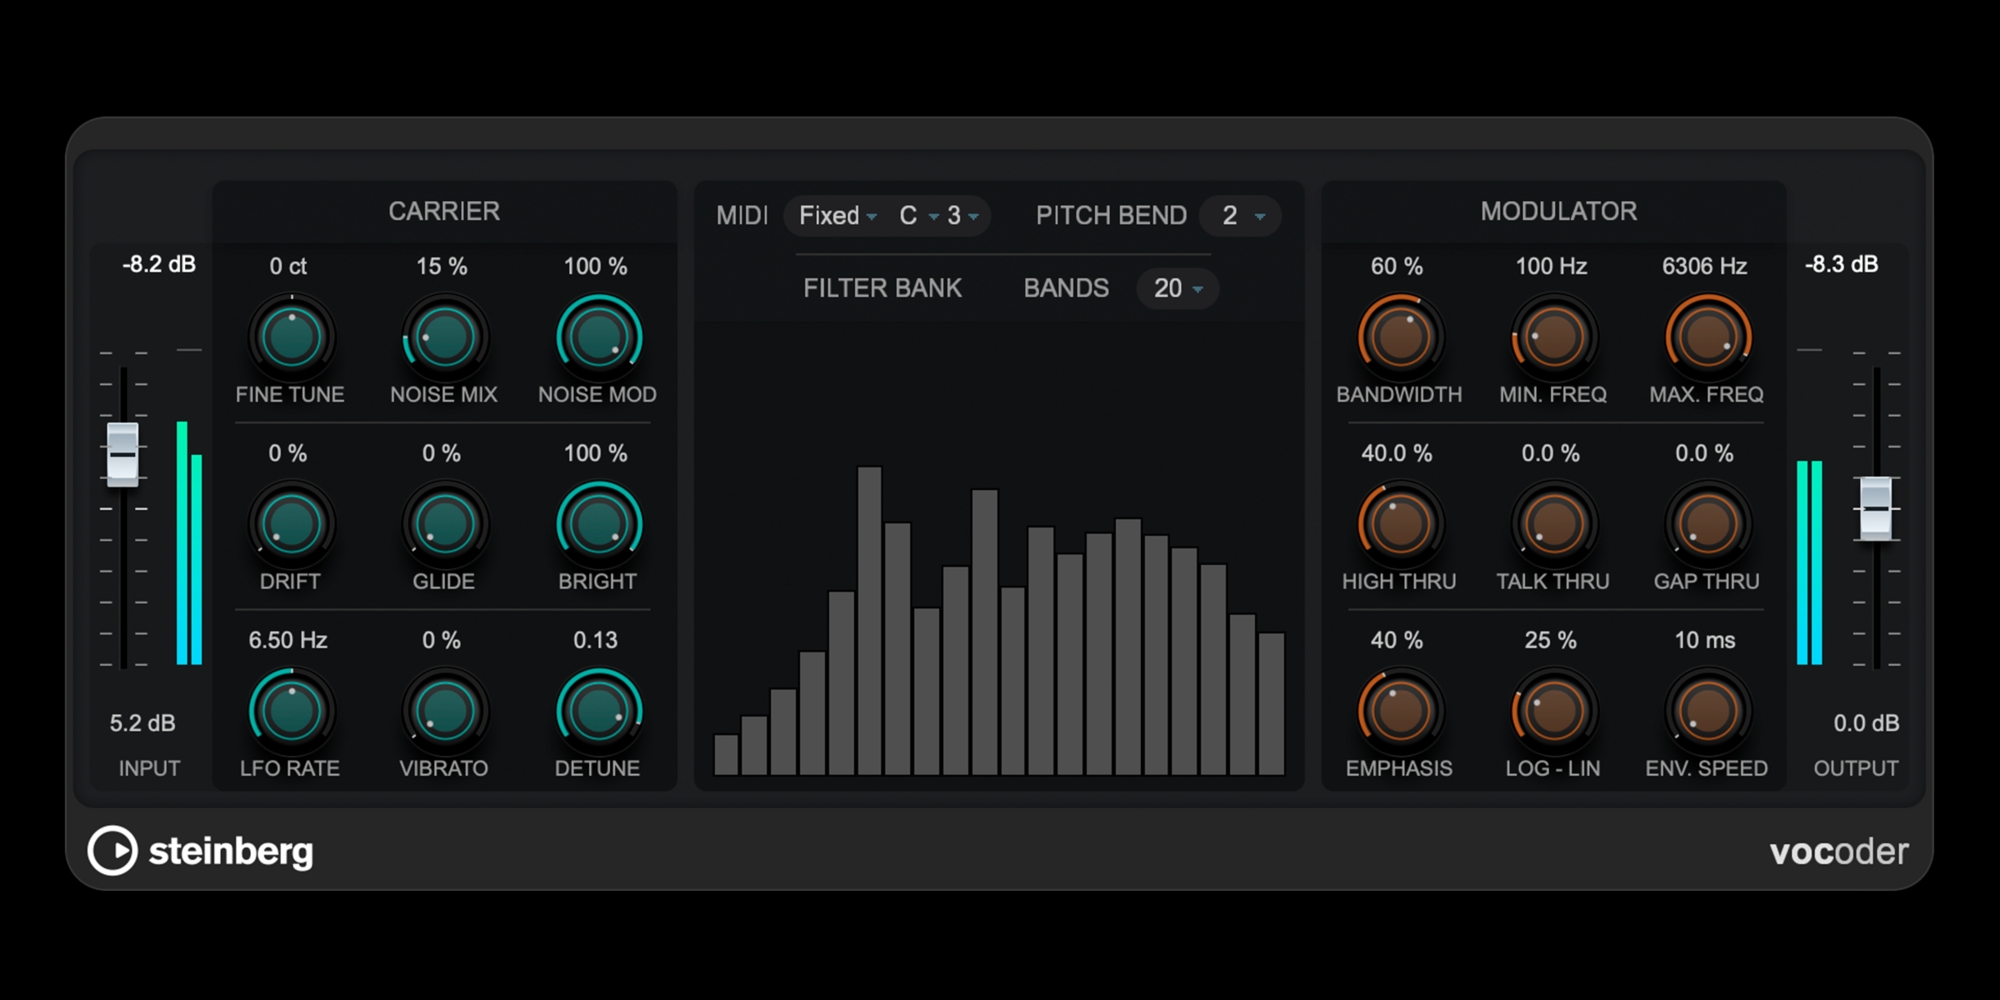2000x1000 pixels.
Task: Click the FILTER BANK label
Action: 882,288
